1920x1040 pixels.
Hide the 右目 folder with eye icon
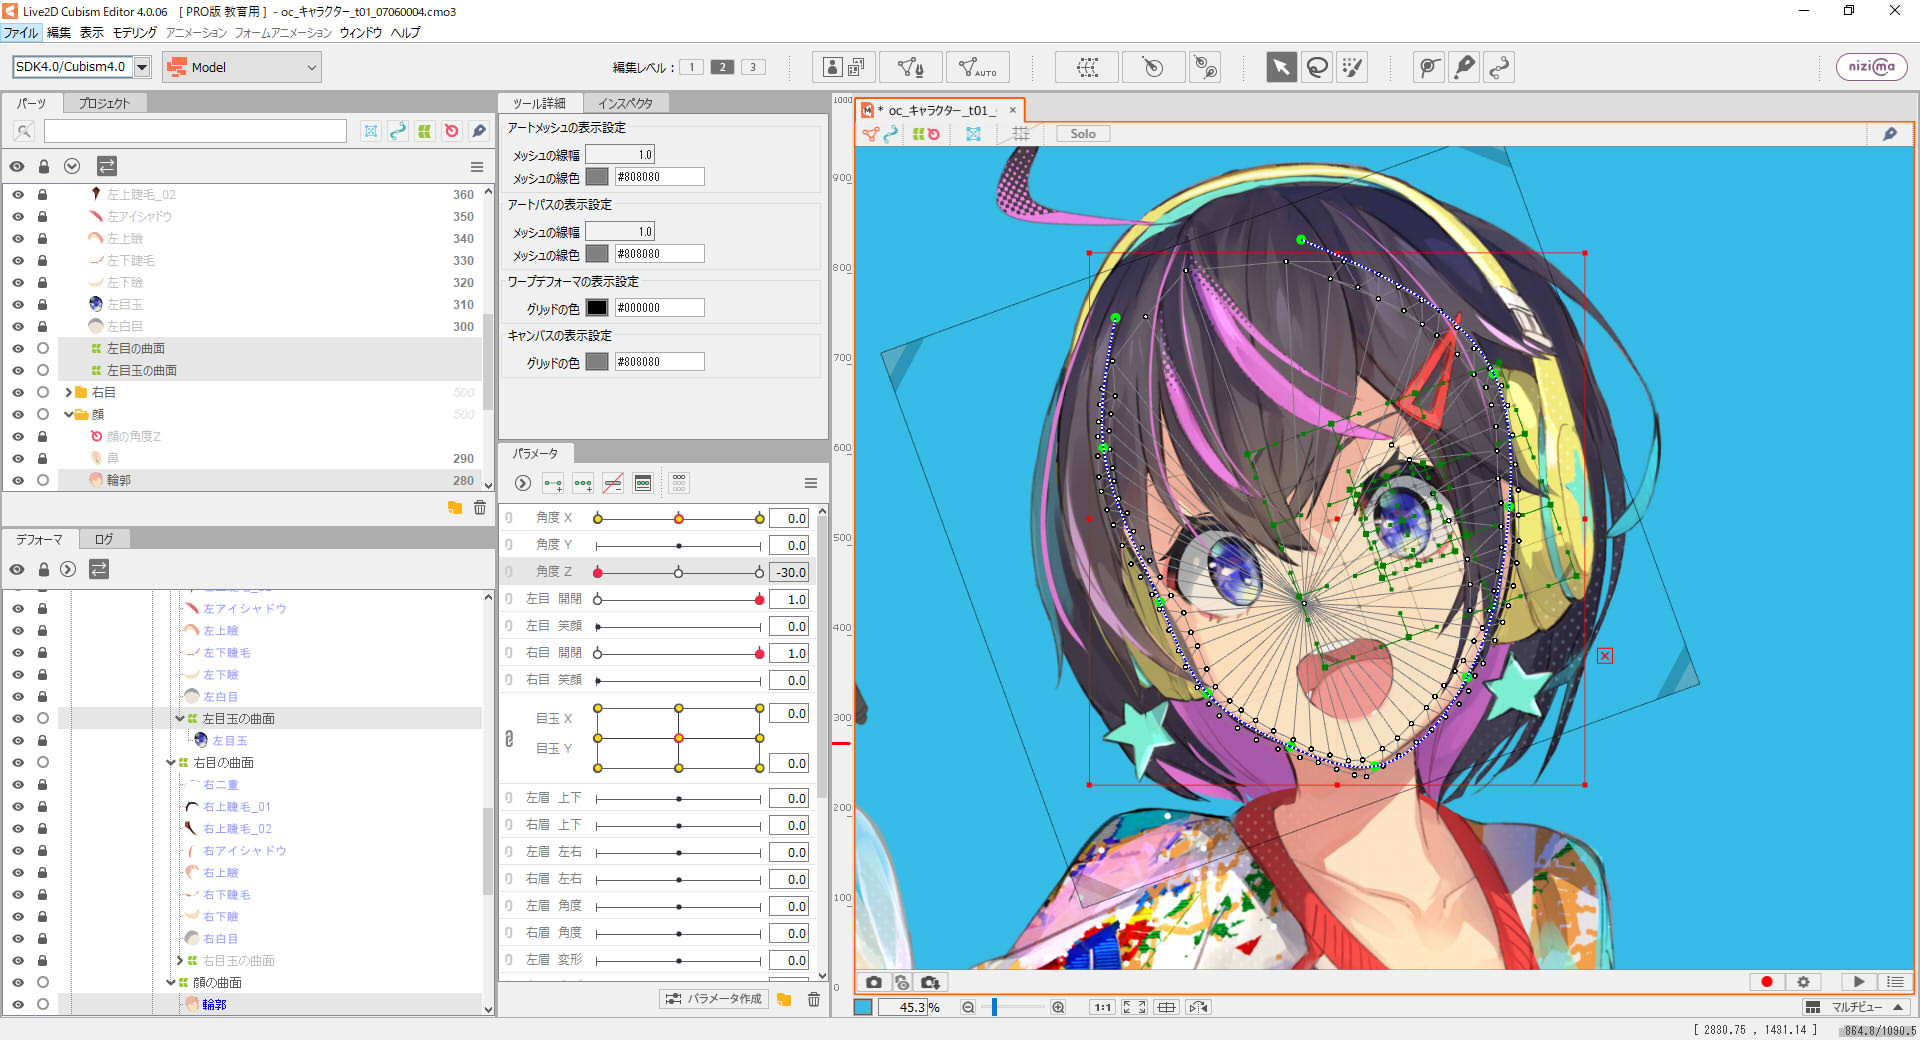tap(18, 393)
